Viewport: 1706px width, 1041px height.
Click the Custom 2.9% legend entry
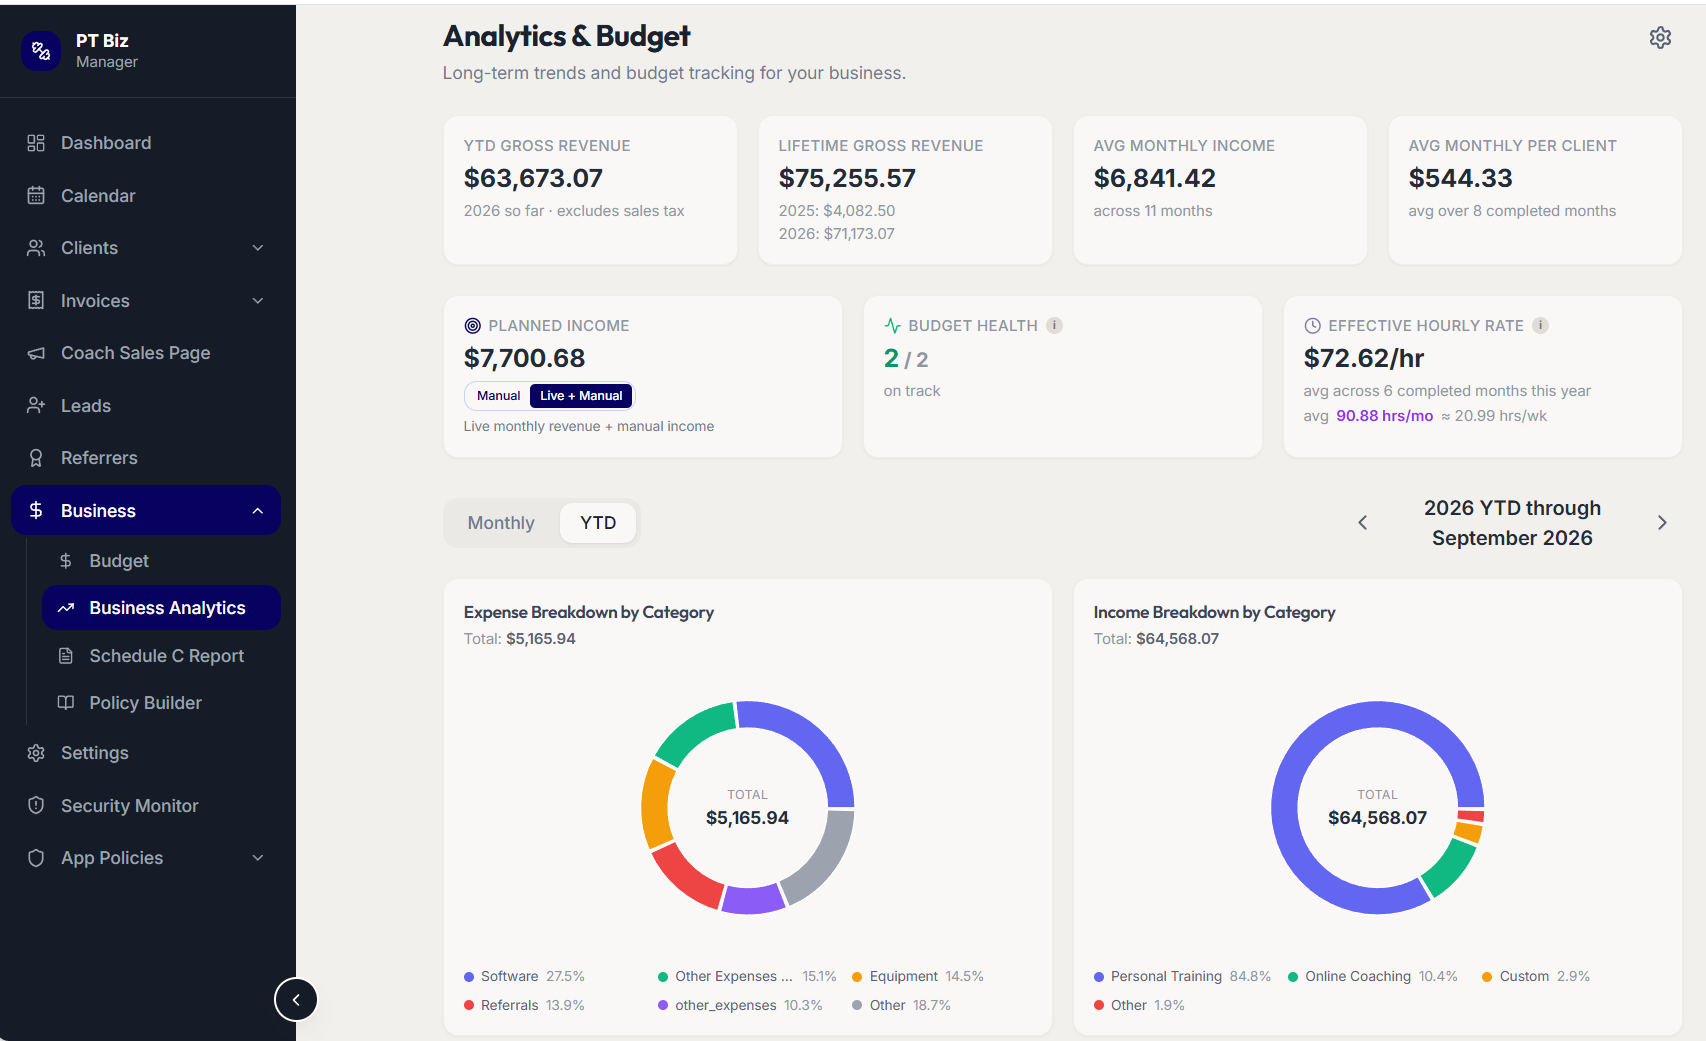1536,977
